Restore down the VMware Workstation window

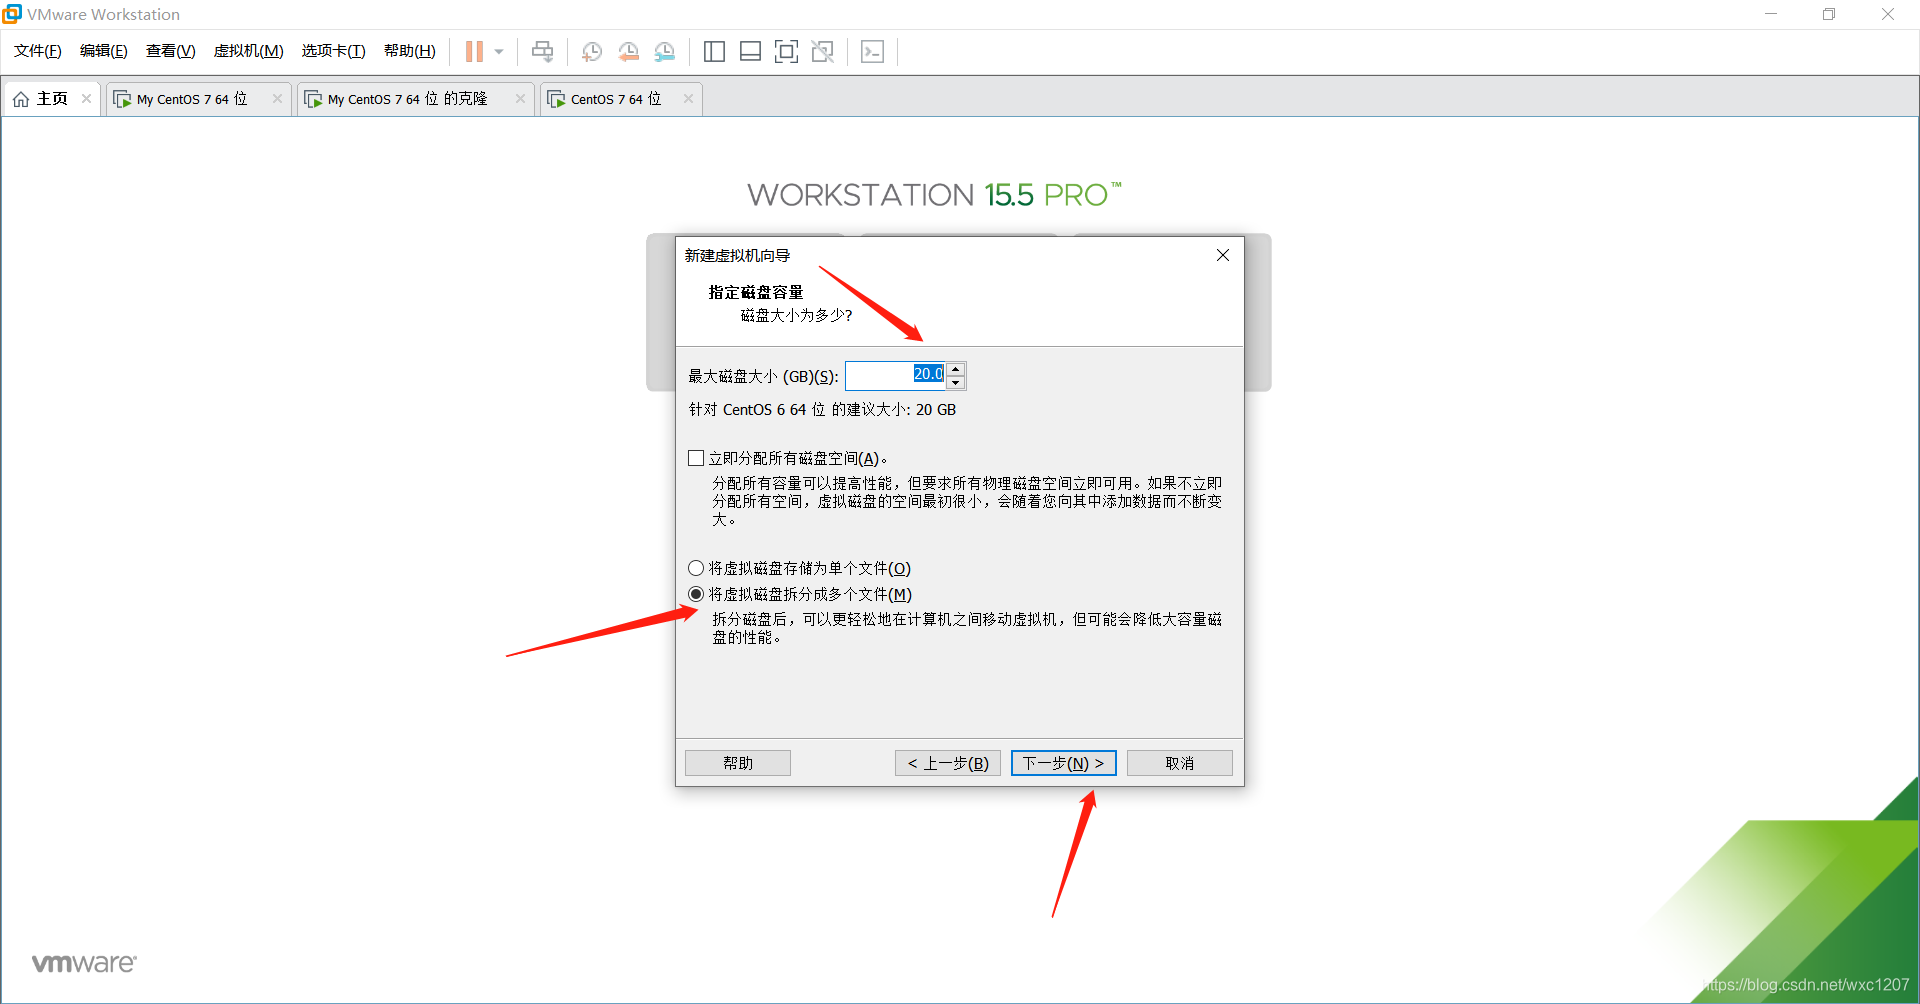pos(1829,14)
